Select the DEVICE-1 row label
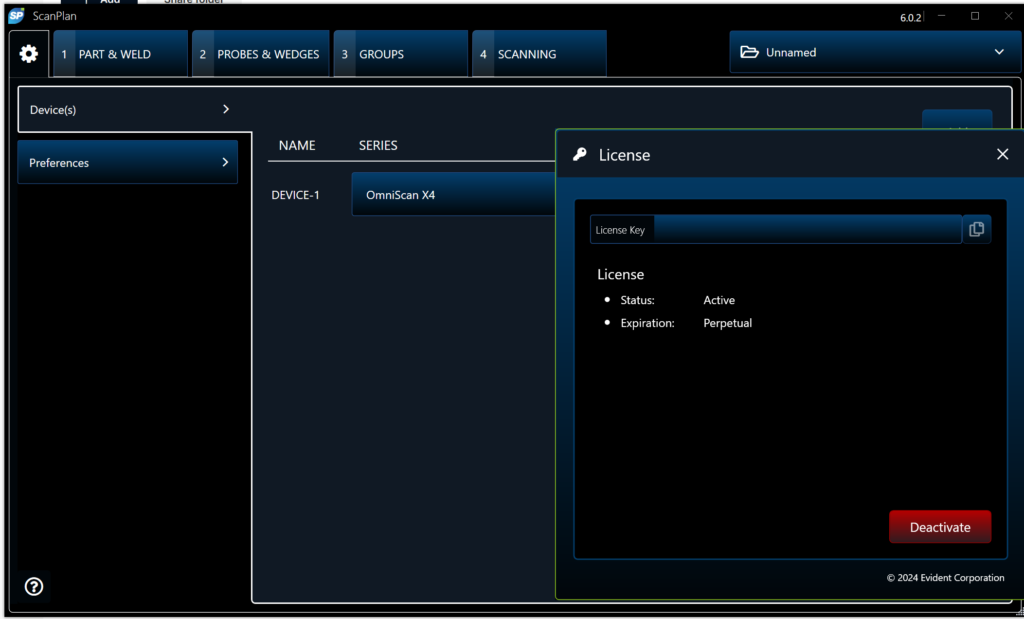 (295, 195)
